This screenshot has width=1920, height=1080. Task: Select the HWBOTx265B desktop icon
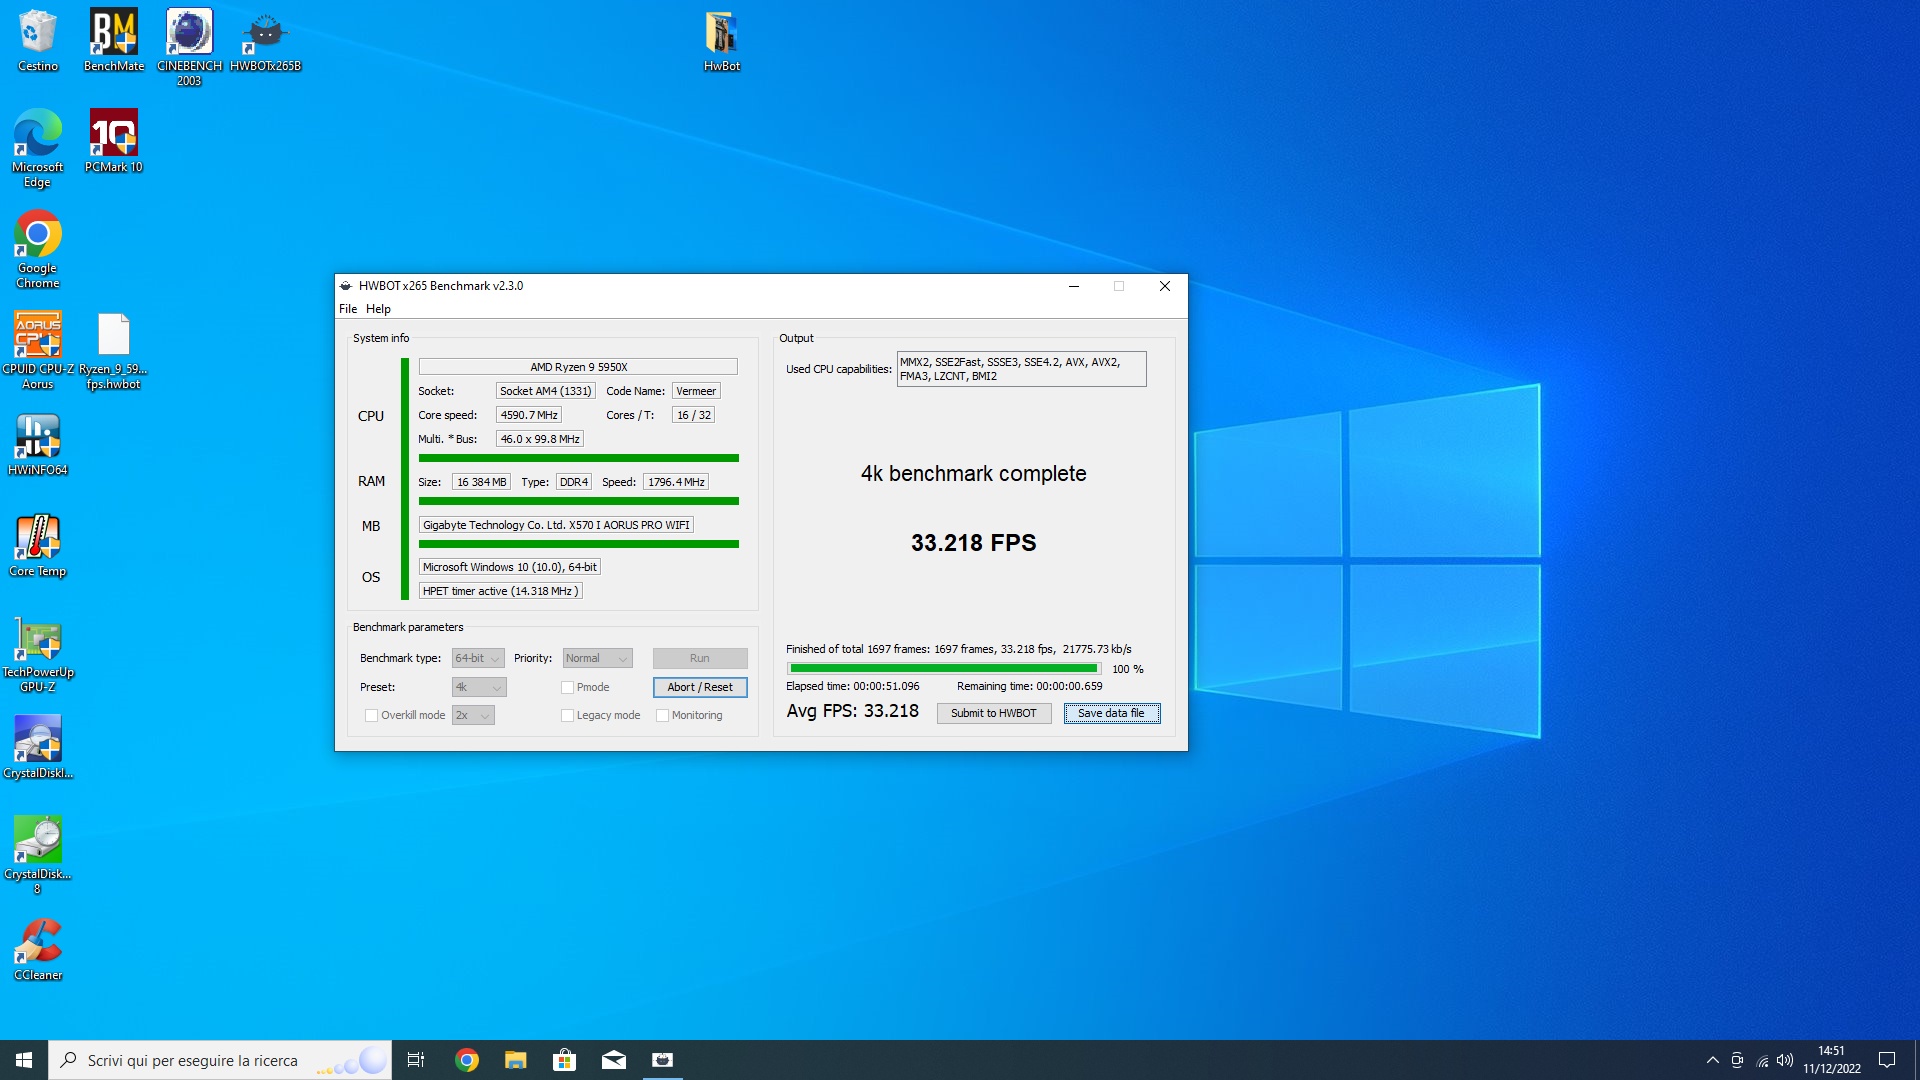(x=265, y=41)
